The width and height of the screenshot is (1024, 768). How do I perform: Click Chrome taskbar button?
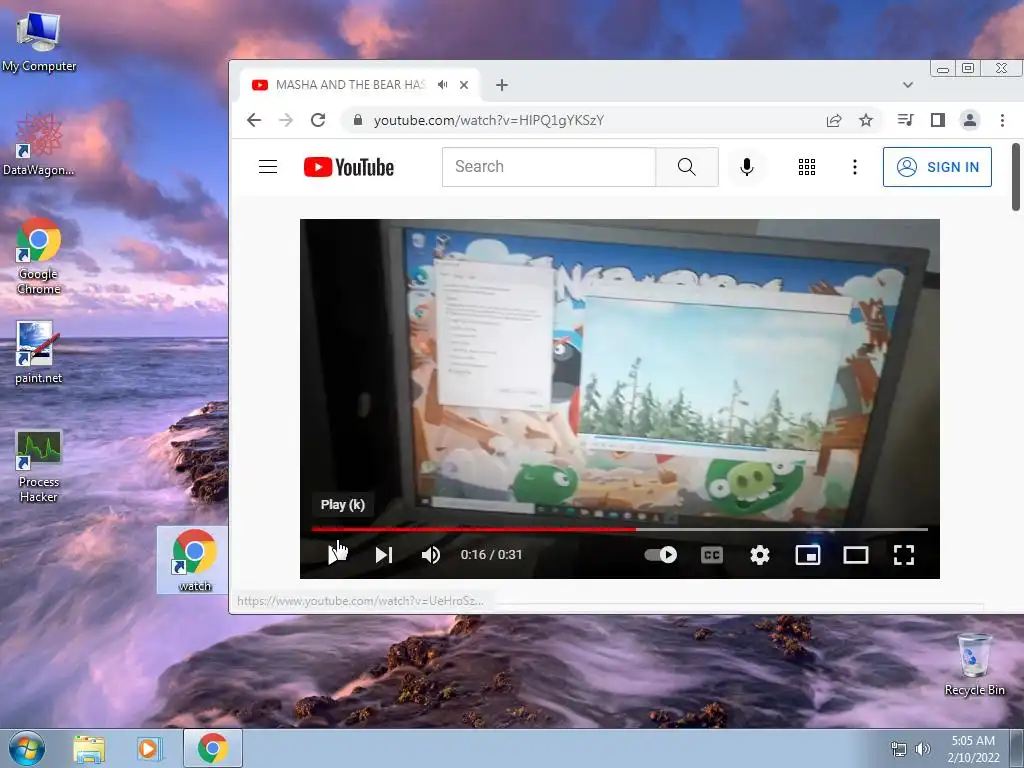pyautogui.click(x=213, y=748)
